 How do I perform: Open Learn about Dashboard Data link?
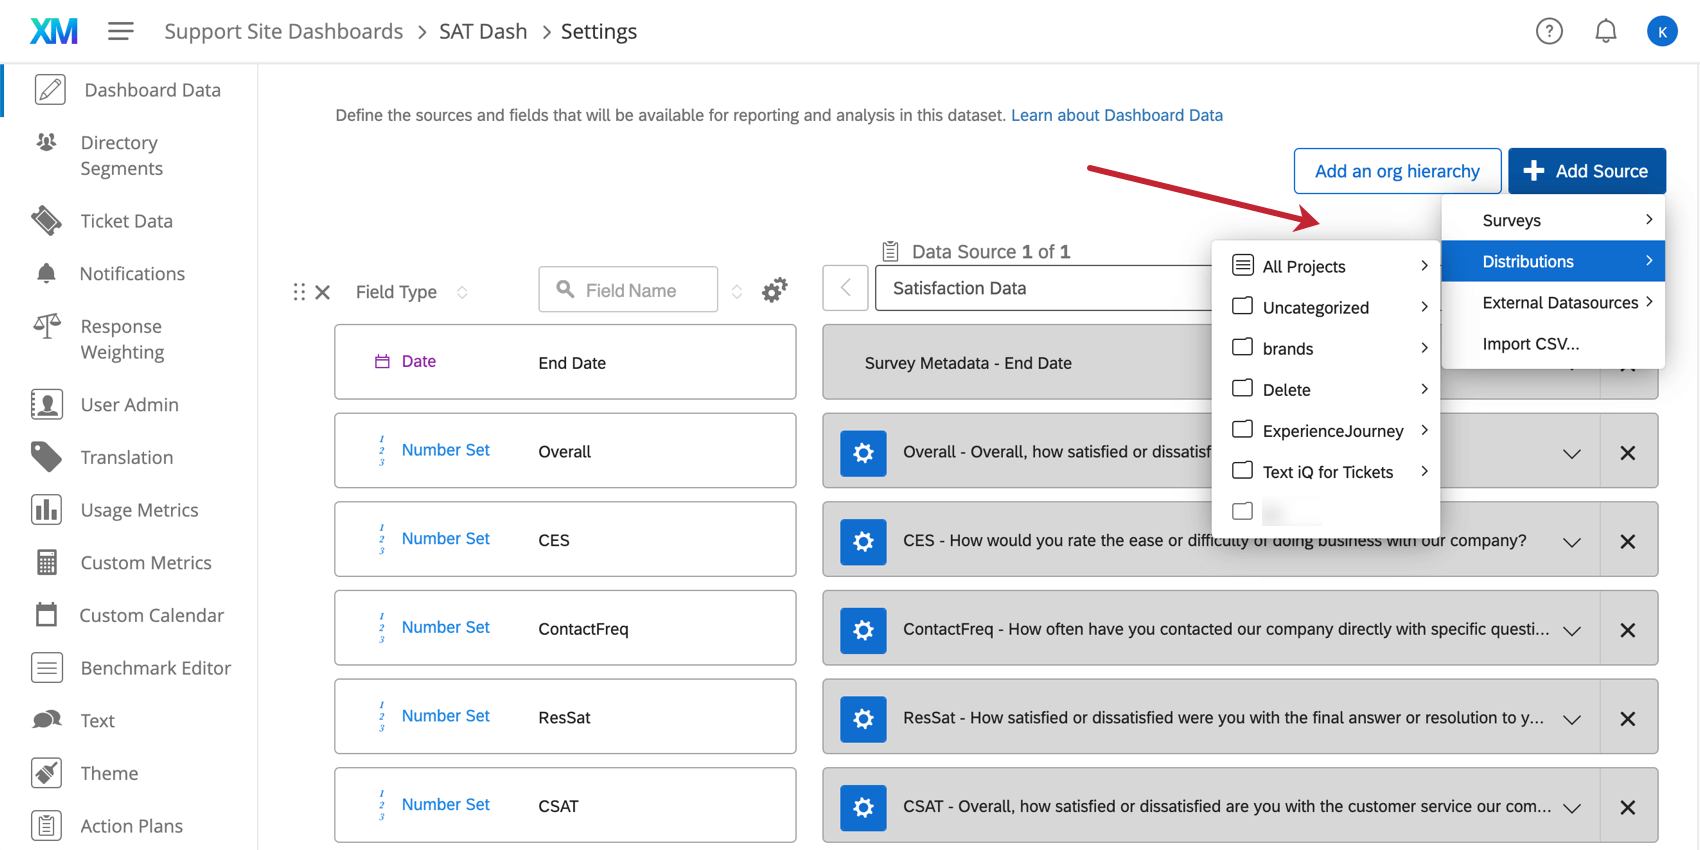[x=1116, y=115]
